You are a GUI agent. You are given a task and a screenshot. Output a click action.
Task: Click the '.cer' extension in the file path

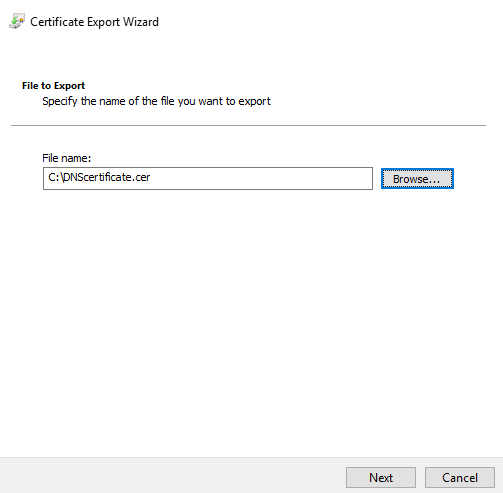tap(141, 177)
